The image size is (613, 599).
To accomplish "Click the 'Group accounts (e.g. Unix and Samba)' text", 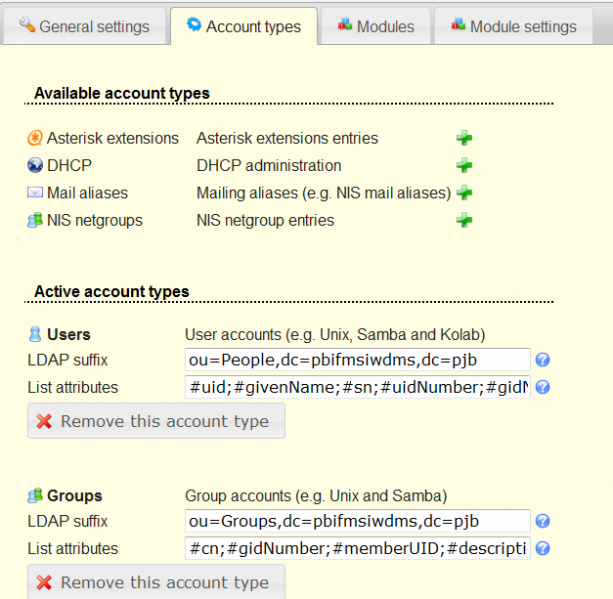I will [x=316, y=496].
